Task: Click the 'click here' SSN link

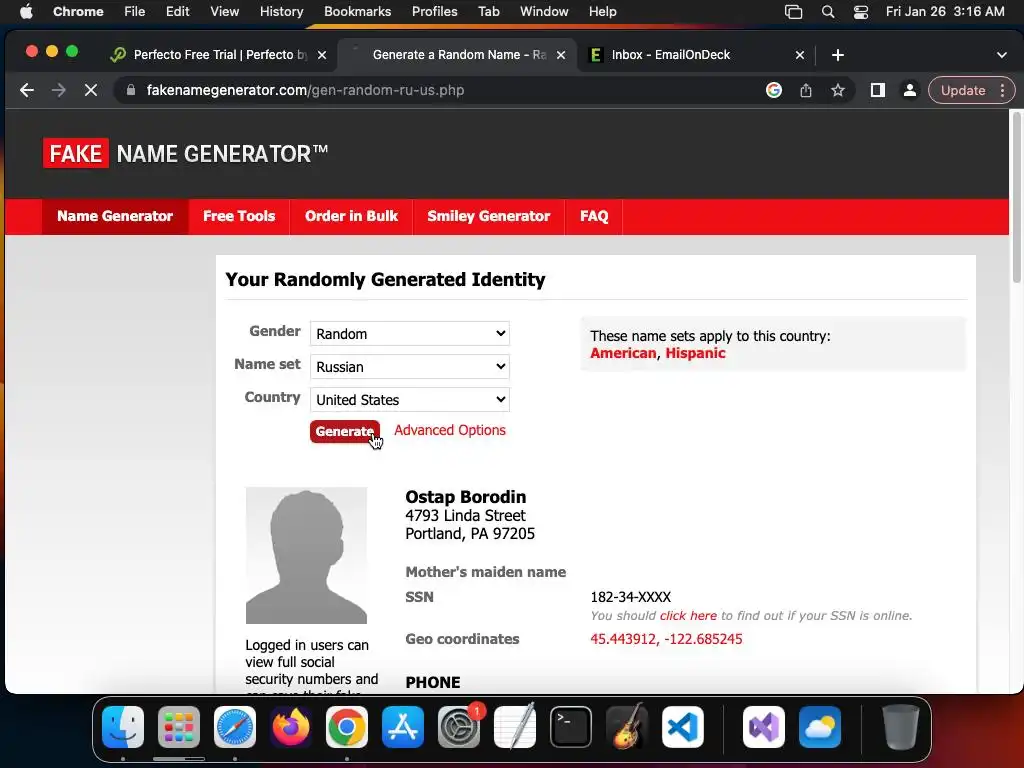Action: click(x=688, y=615)
